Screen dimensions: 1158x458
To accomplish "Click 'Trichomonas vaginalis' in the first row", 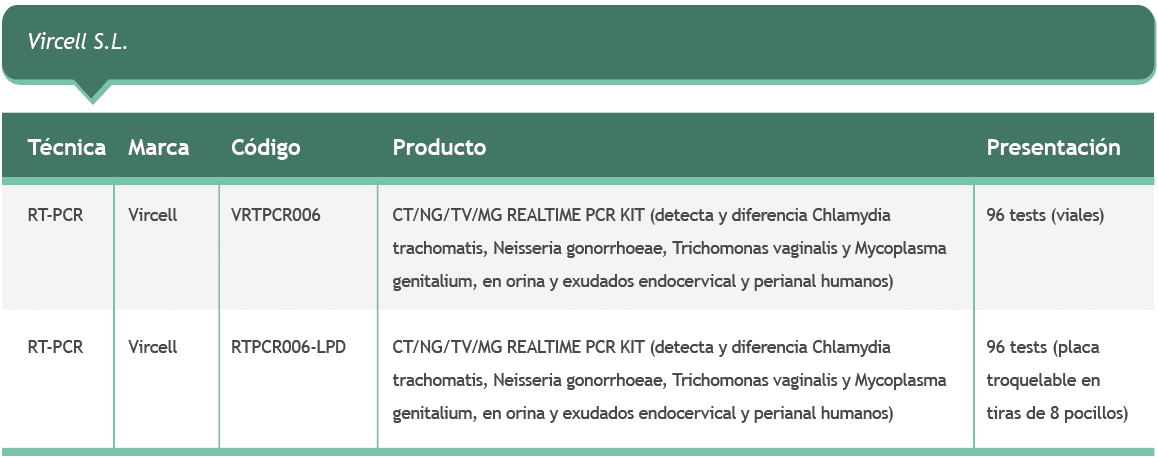I will (750, 248).
